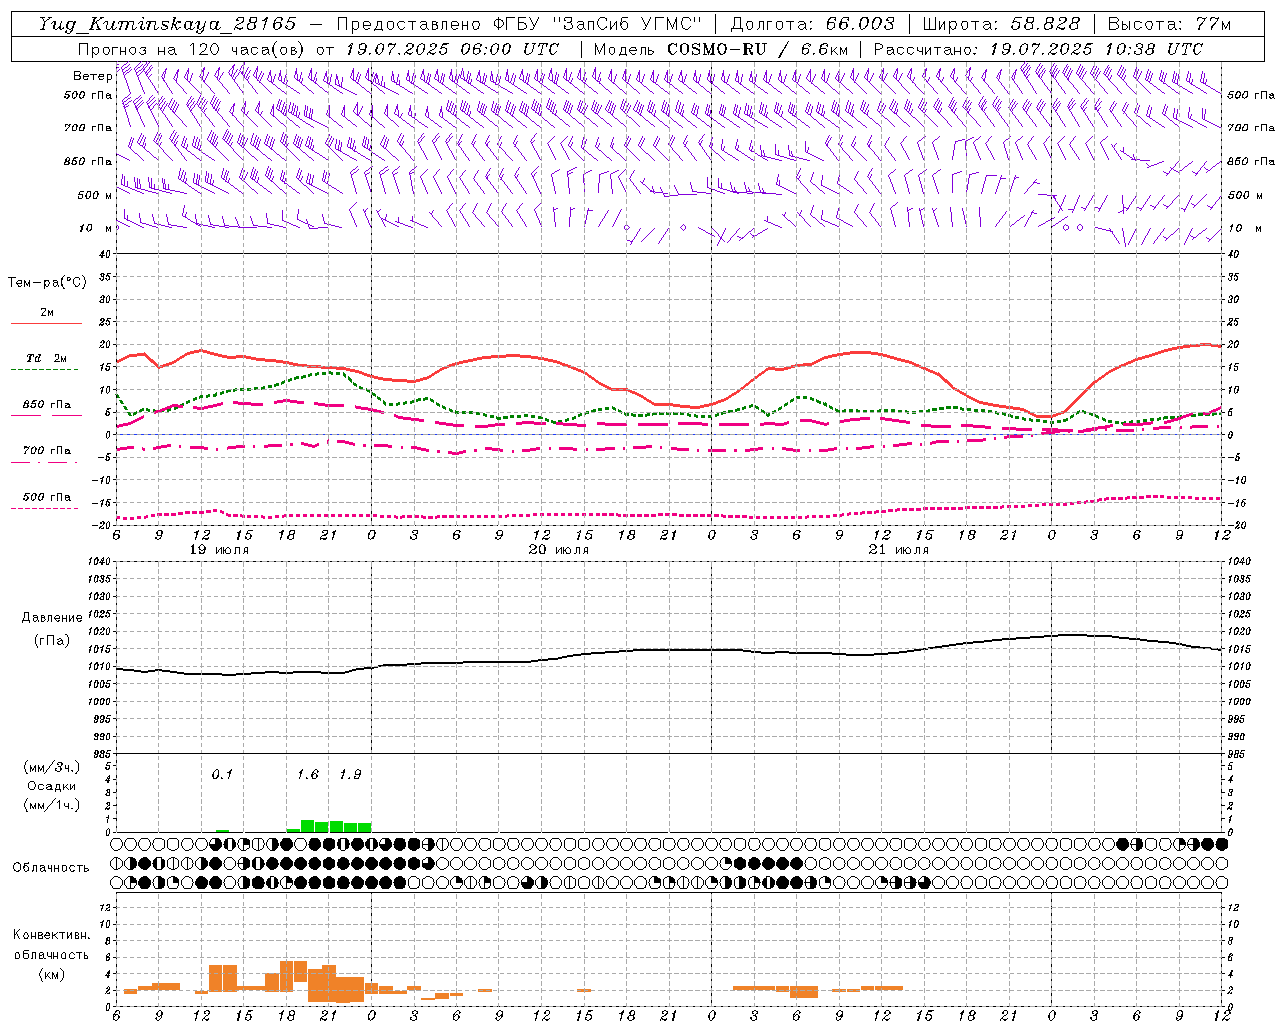Click the '(мм/3ч.)' precipitation unit label
This screenshot has width=1280, height=1024.
point(52,767)
